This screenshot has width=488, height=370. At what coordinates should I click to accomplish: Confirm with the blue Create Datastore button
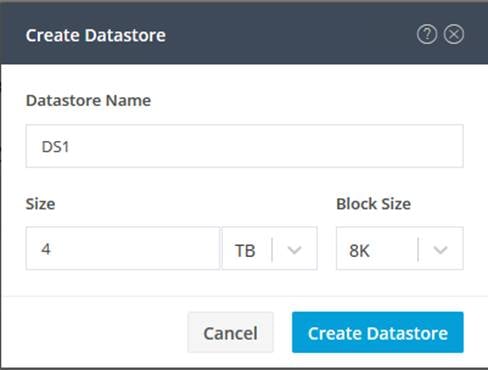(378, 332)
